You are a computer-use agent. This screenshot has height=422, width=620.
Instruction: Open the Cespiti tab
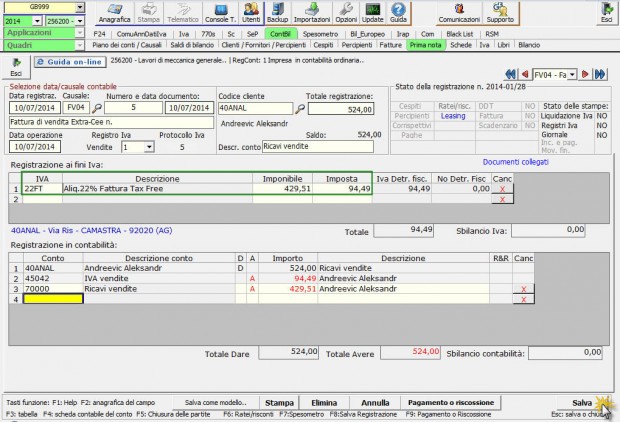323,45
